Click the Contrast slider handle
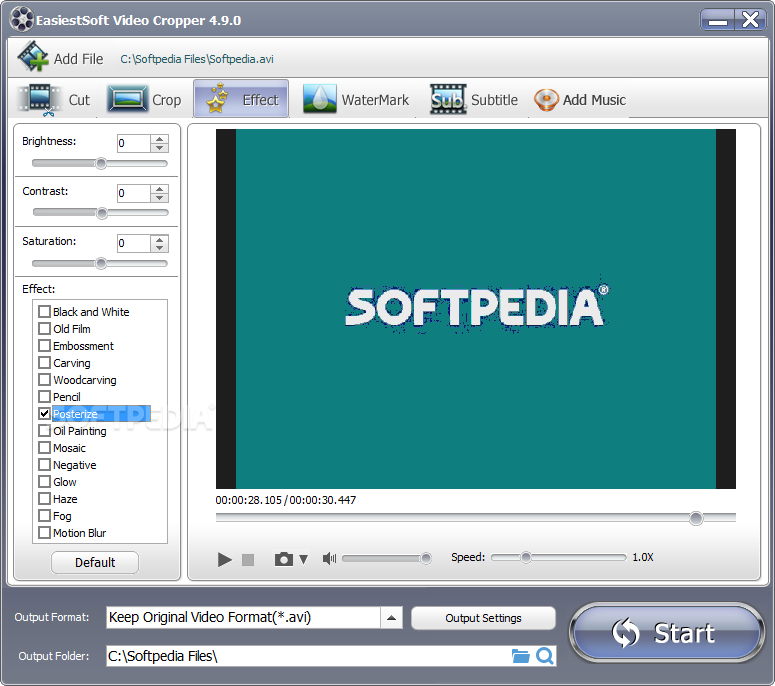The height and width of the screenshot is (686, 775). pos(102,213)
